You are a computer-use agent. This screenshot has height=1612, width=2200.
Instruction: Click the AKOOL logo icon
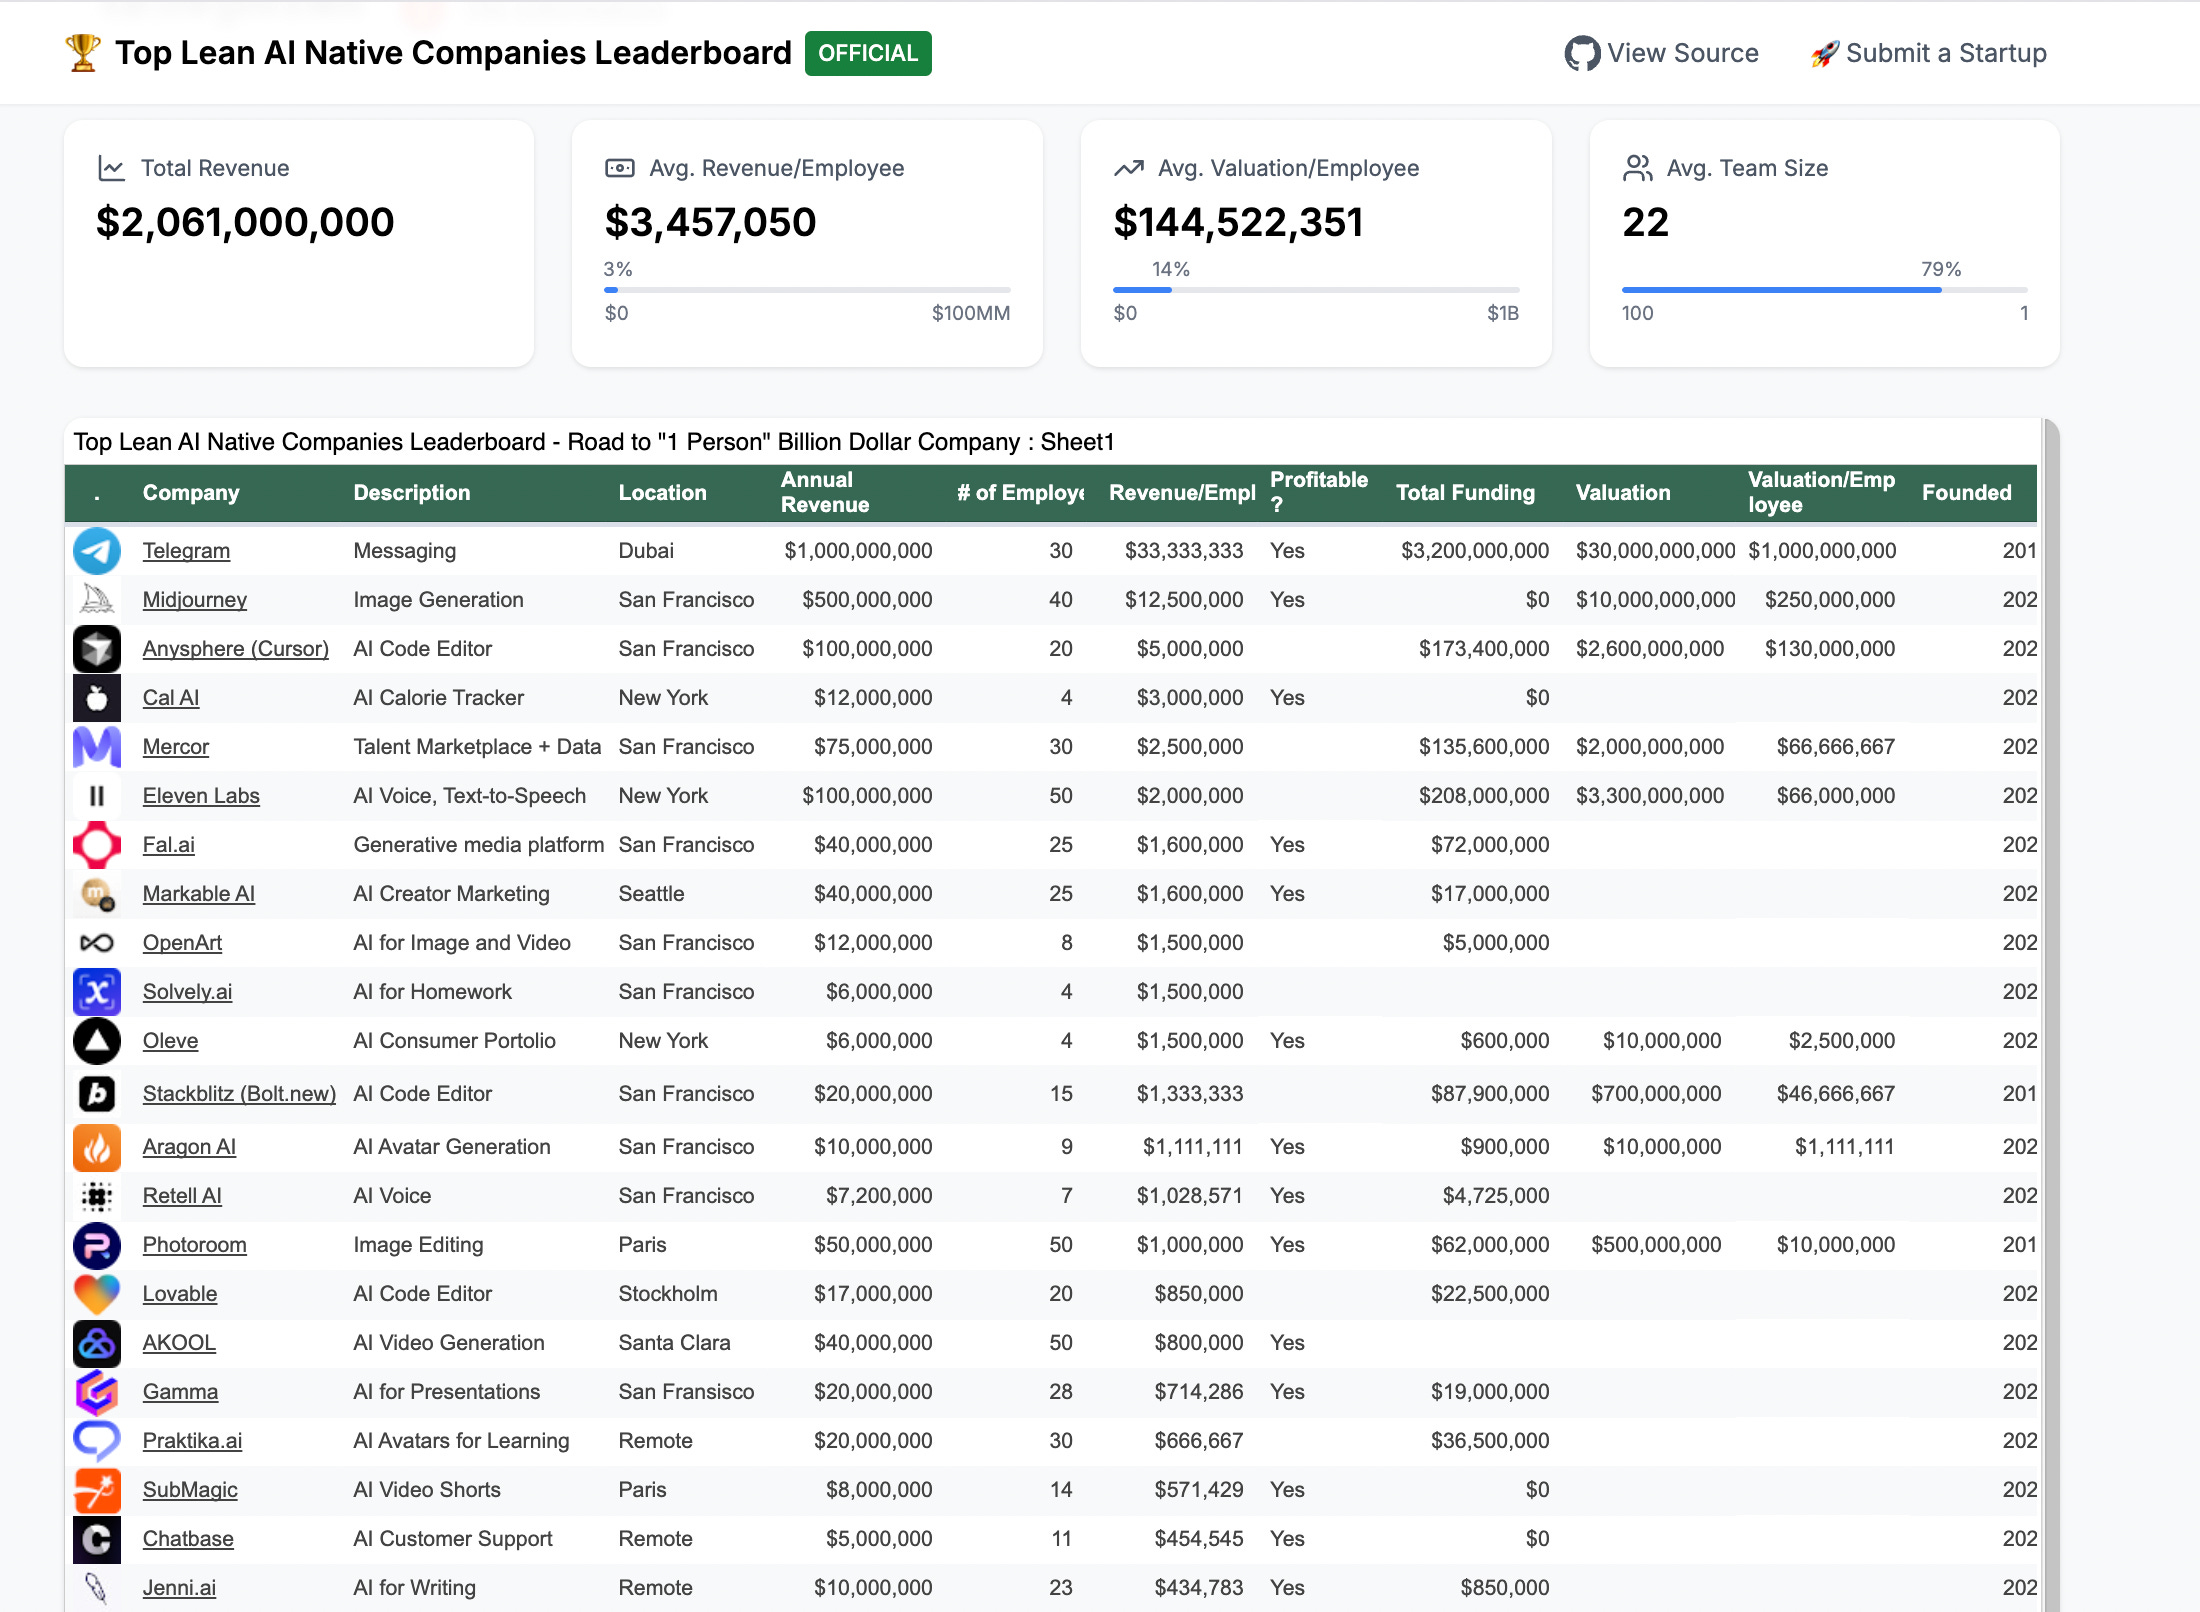[x=97, y=1343]
